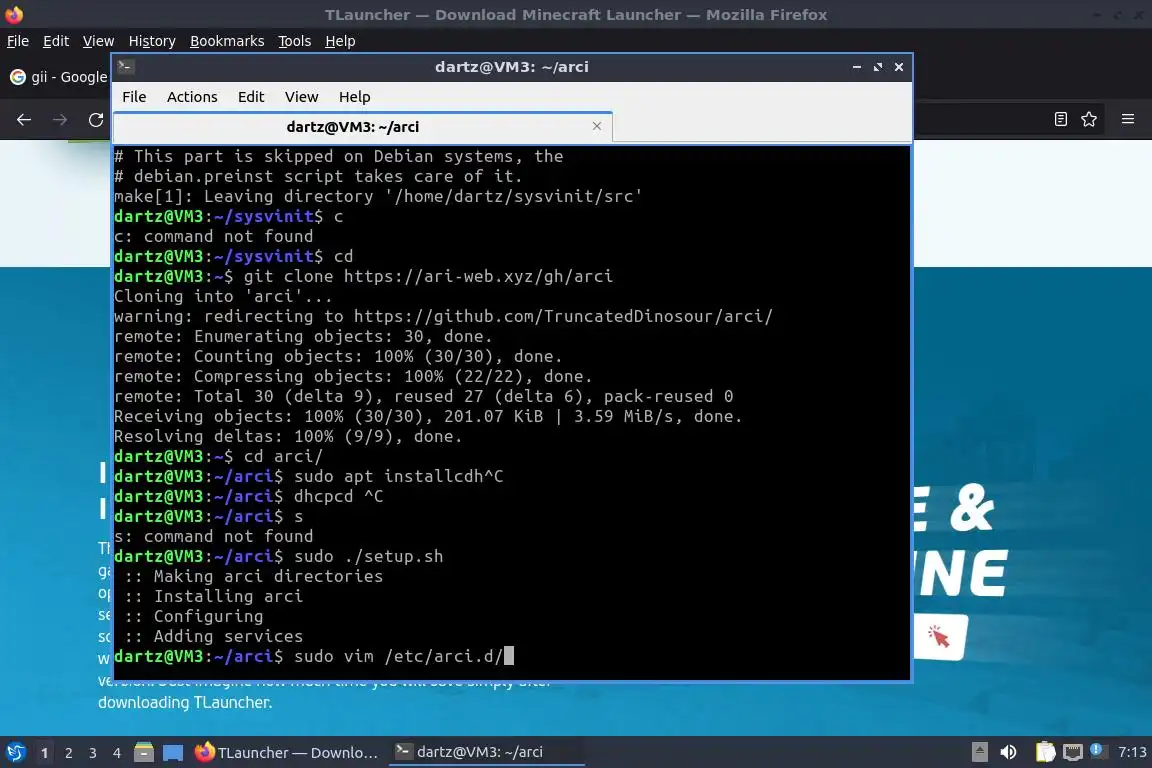Click the 'sudo vim /etc/arci.d/' command line
This screenshot has width=1152, height=768.
(x=397, y=656)
